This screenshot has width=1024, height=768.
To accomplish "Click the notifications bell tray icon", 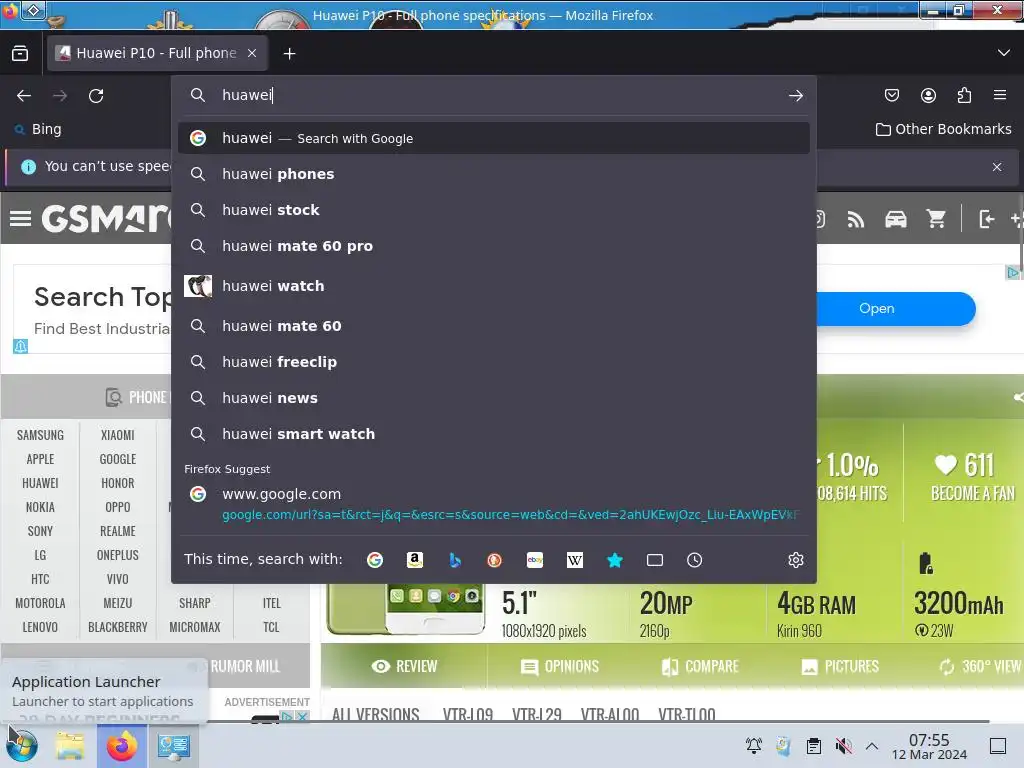I will coord(754,745).
